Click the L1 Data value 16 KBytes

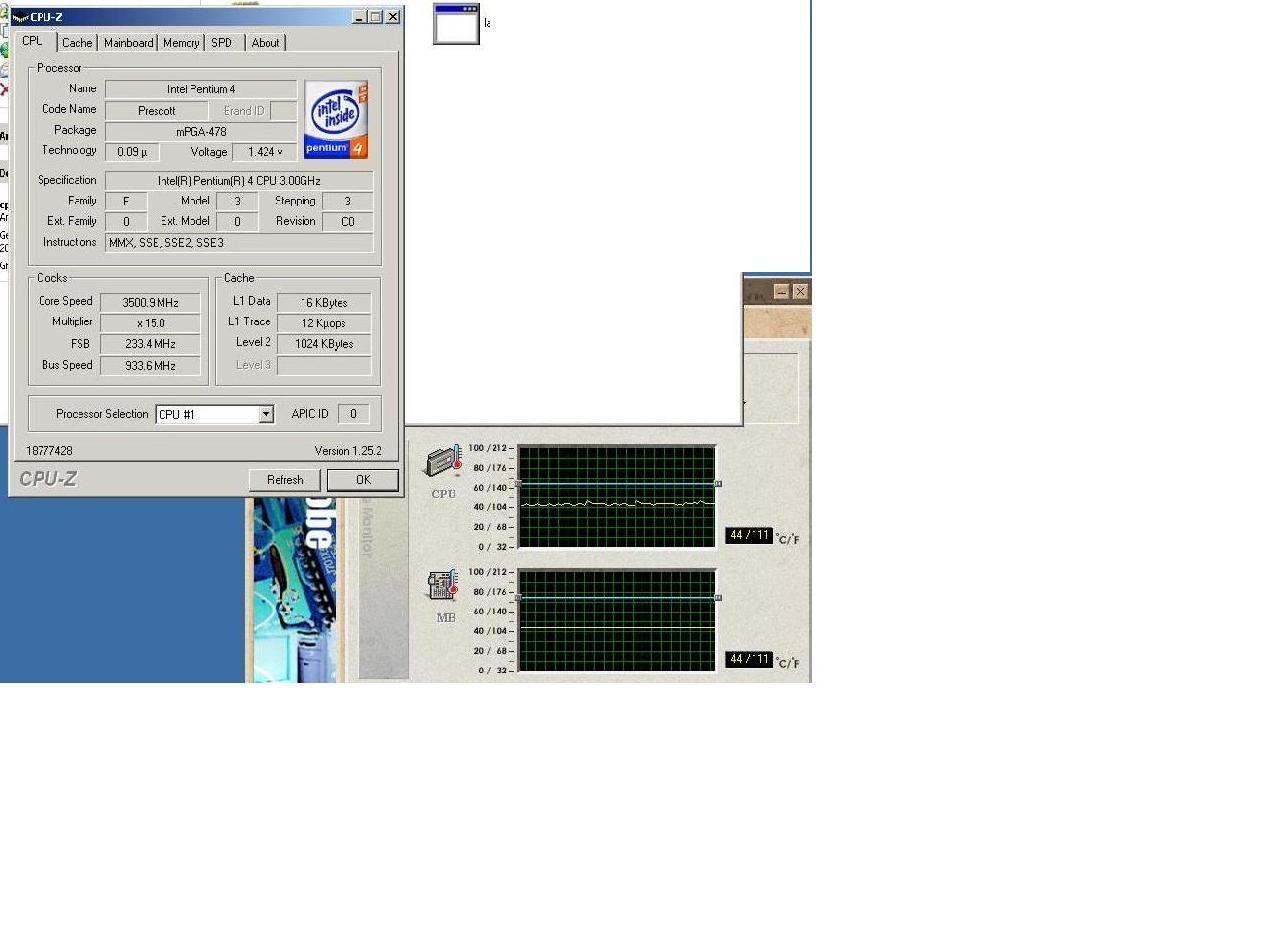click(324, 302)
